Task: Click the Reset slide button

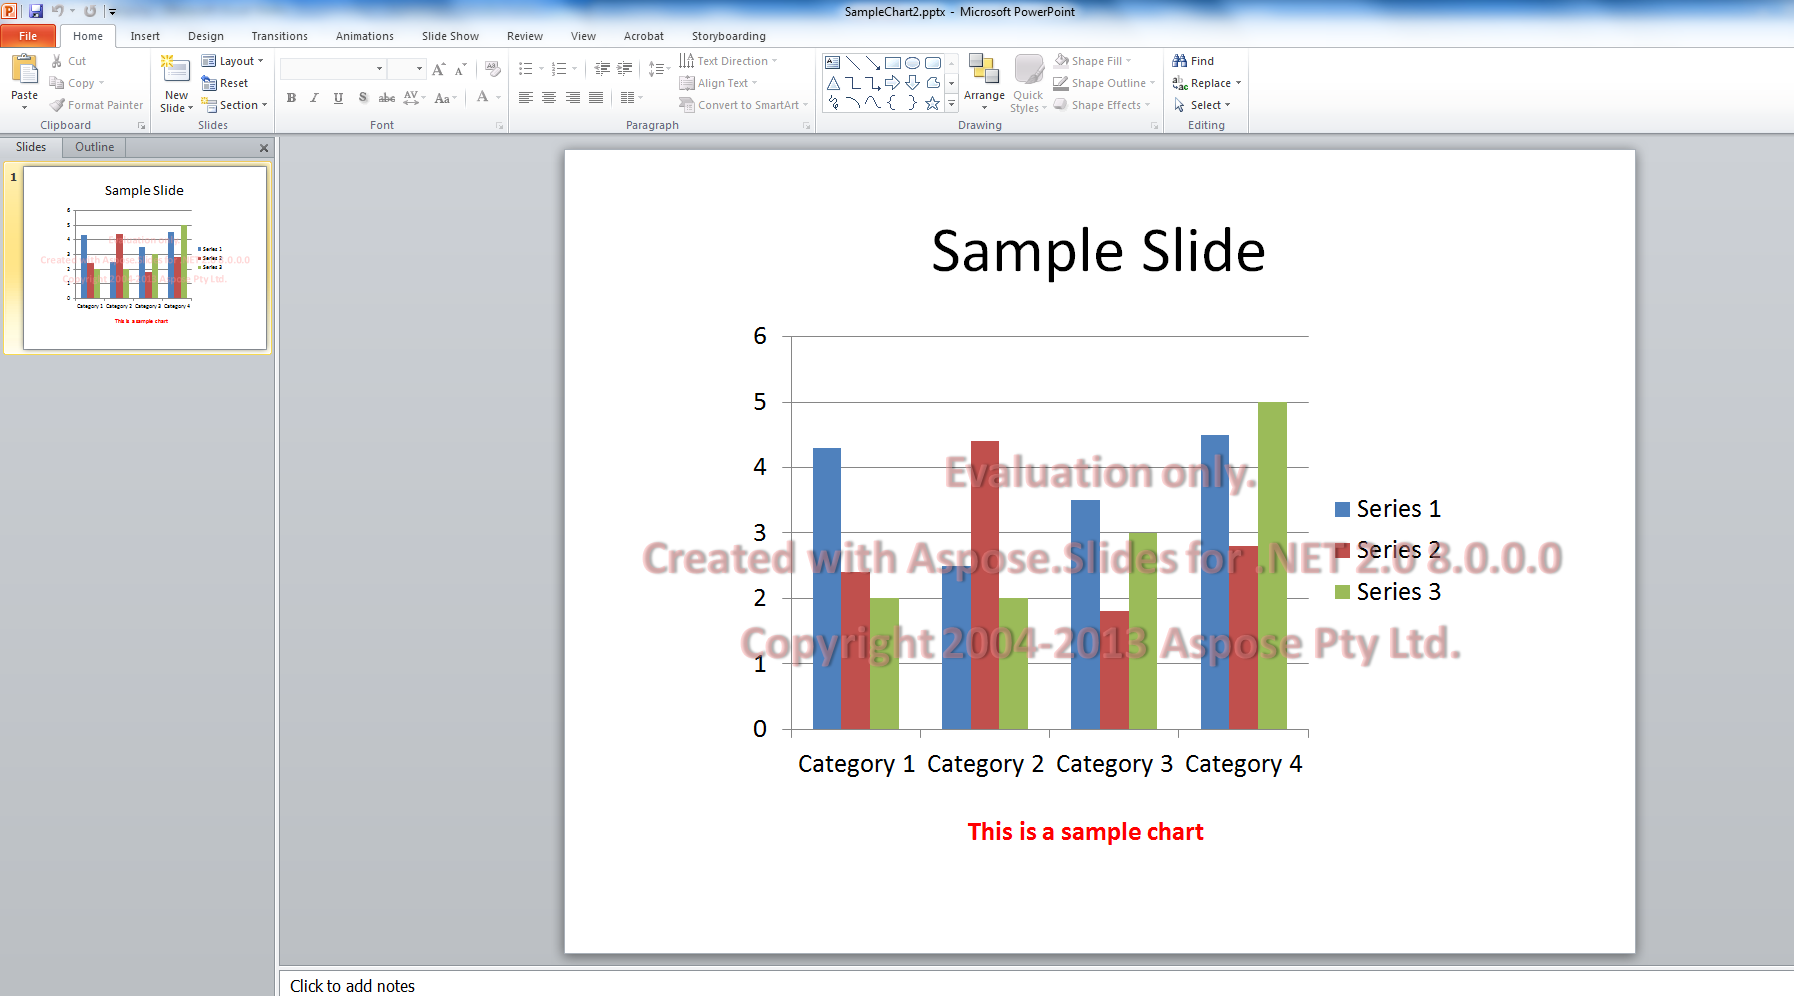Action: coord(225,83)
